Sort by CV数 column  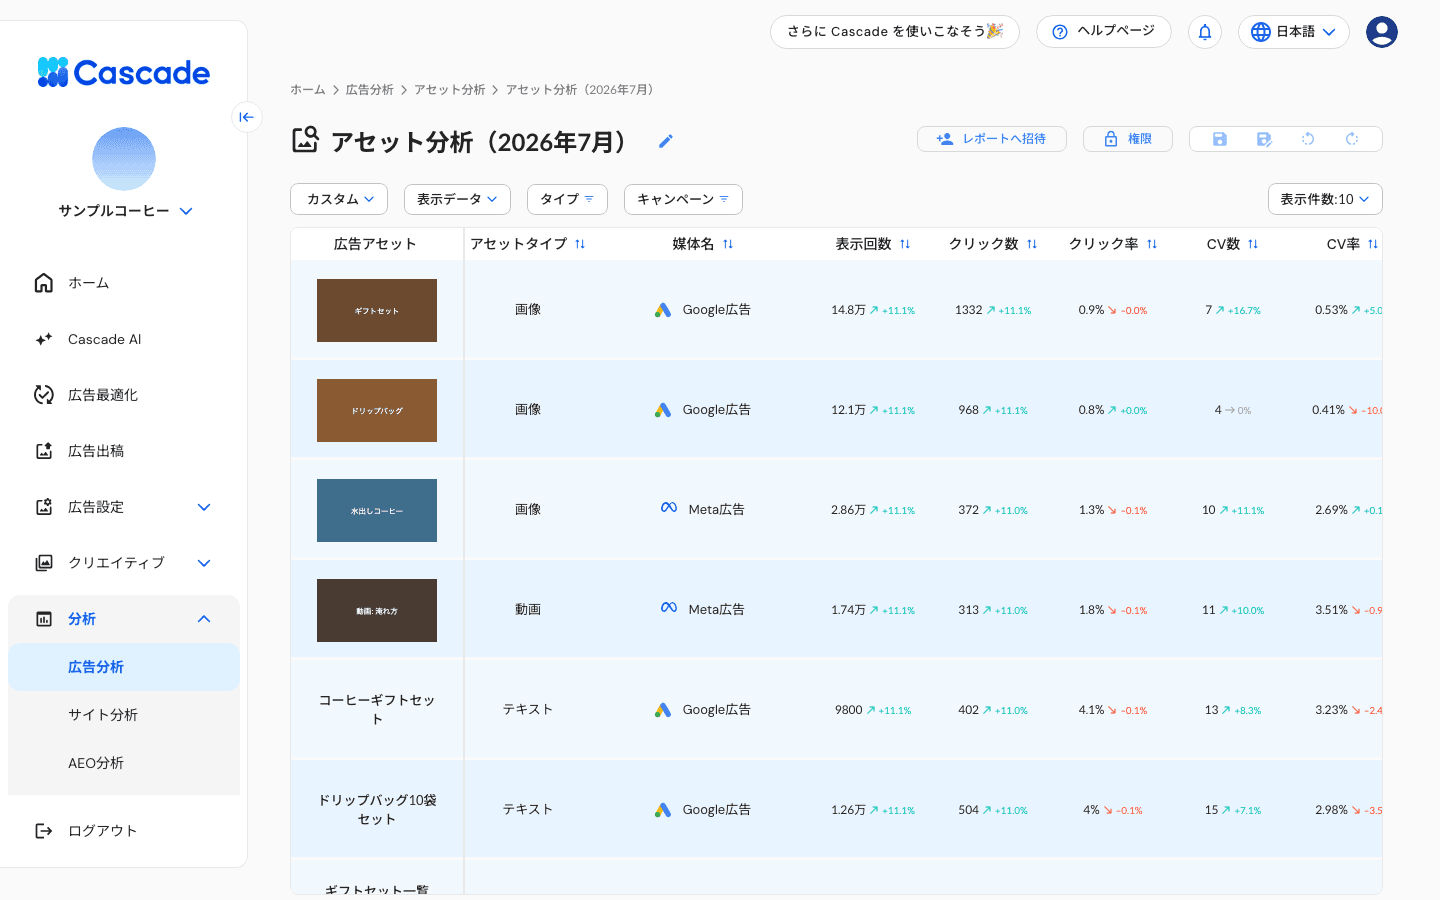click(x=1253, y=244)
